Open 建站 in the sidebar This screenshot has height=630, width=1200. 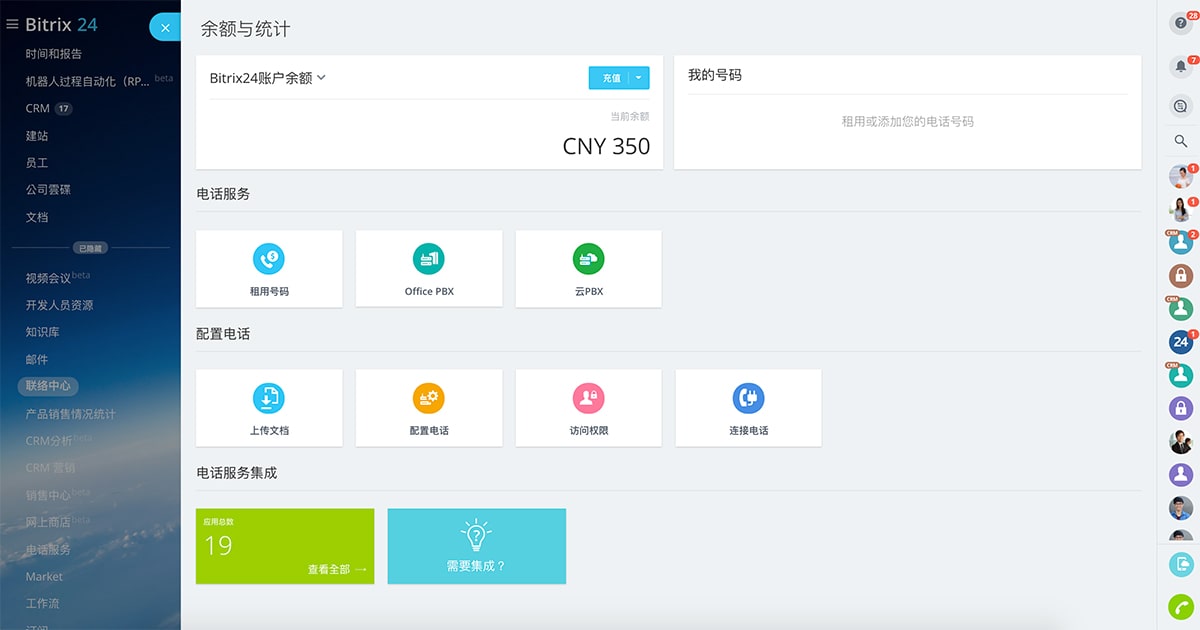tap(37, 135)
